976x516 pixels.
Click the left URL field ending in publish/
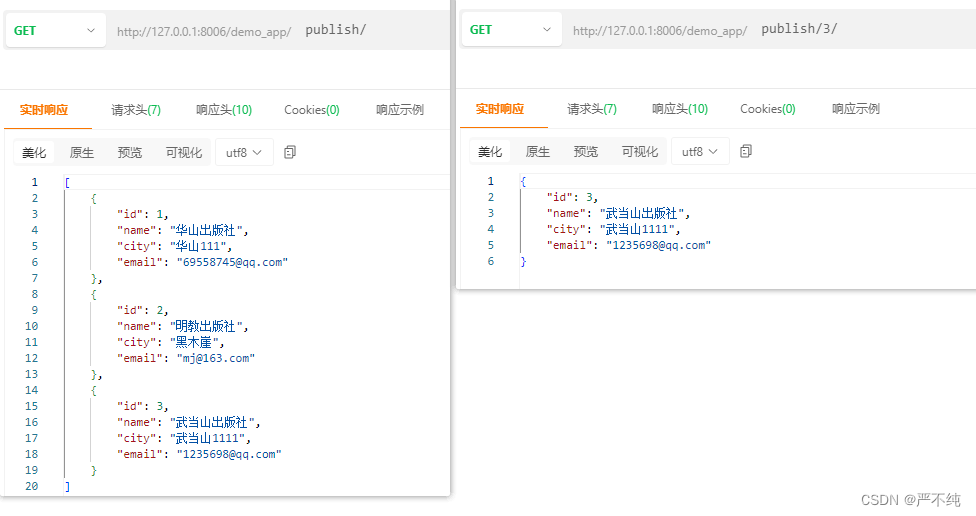point(278,30)
